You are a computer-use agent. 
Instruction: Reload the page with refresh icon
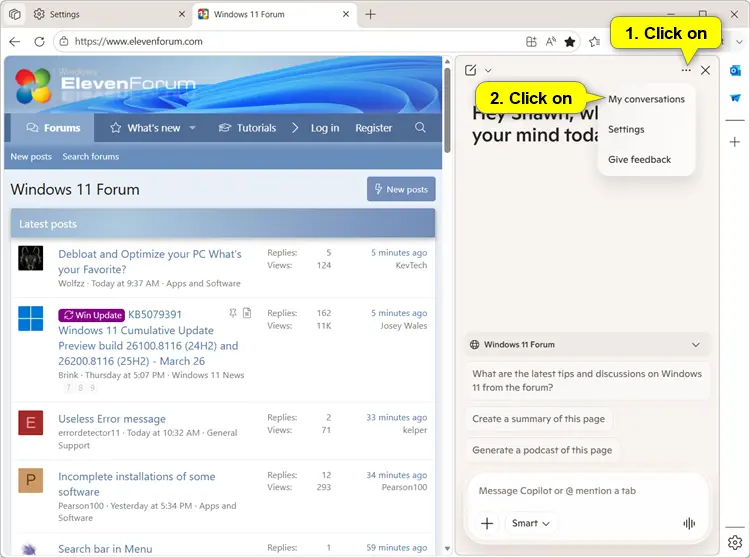point(39,42)
